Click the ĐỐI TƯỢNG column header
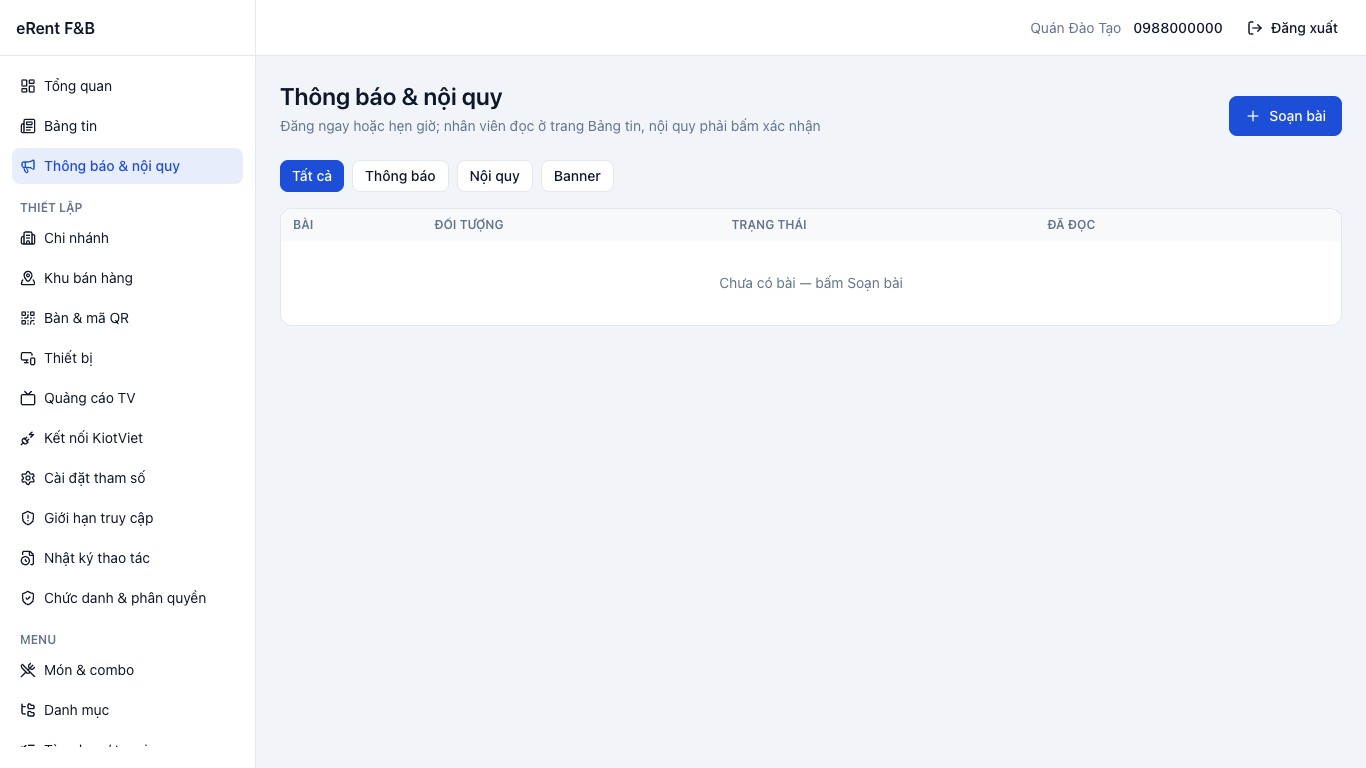Viewport: 1366px width, 768px height. click(469, 225)
